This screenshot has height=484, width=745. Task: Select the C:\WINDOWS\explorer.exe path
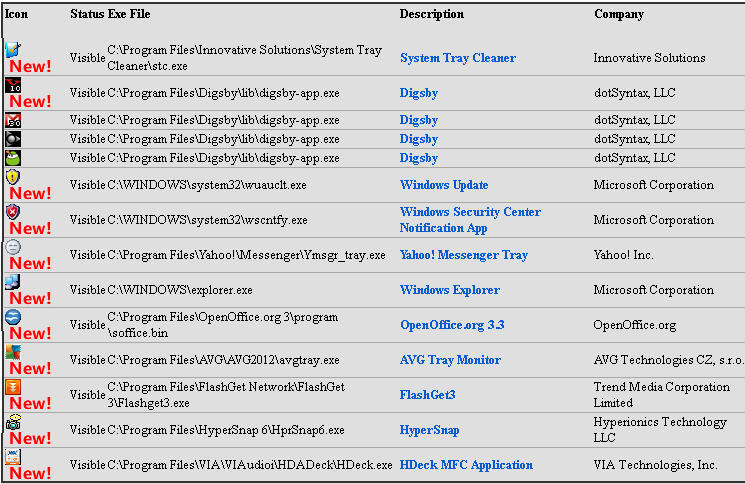click(x=180, y=290)
